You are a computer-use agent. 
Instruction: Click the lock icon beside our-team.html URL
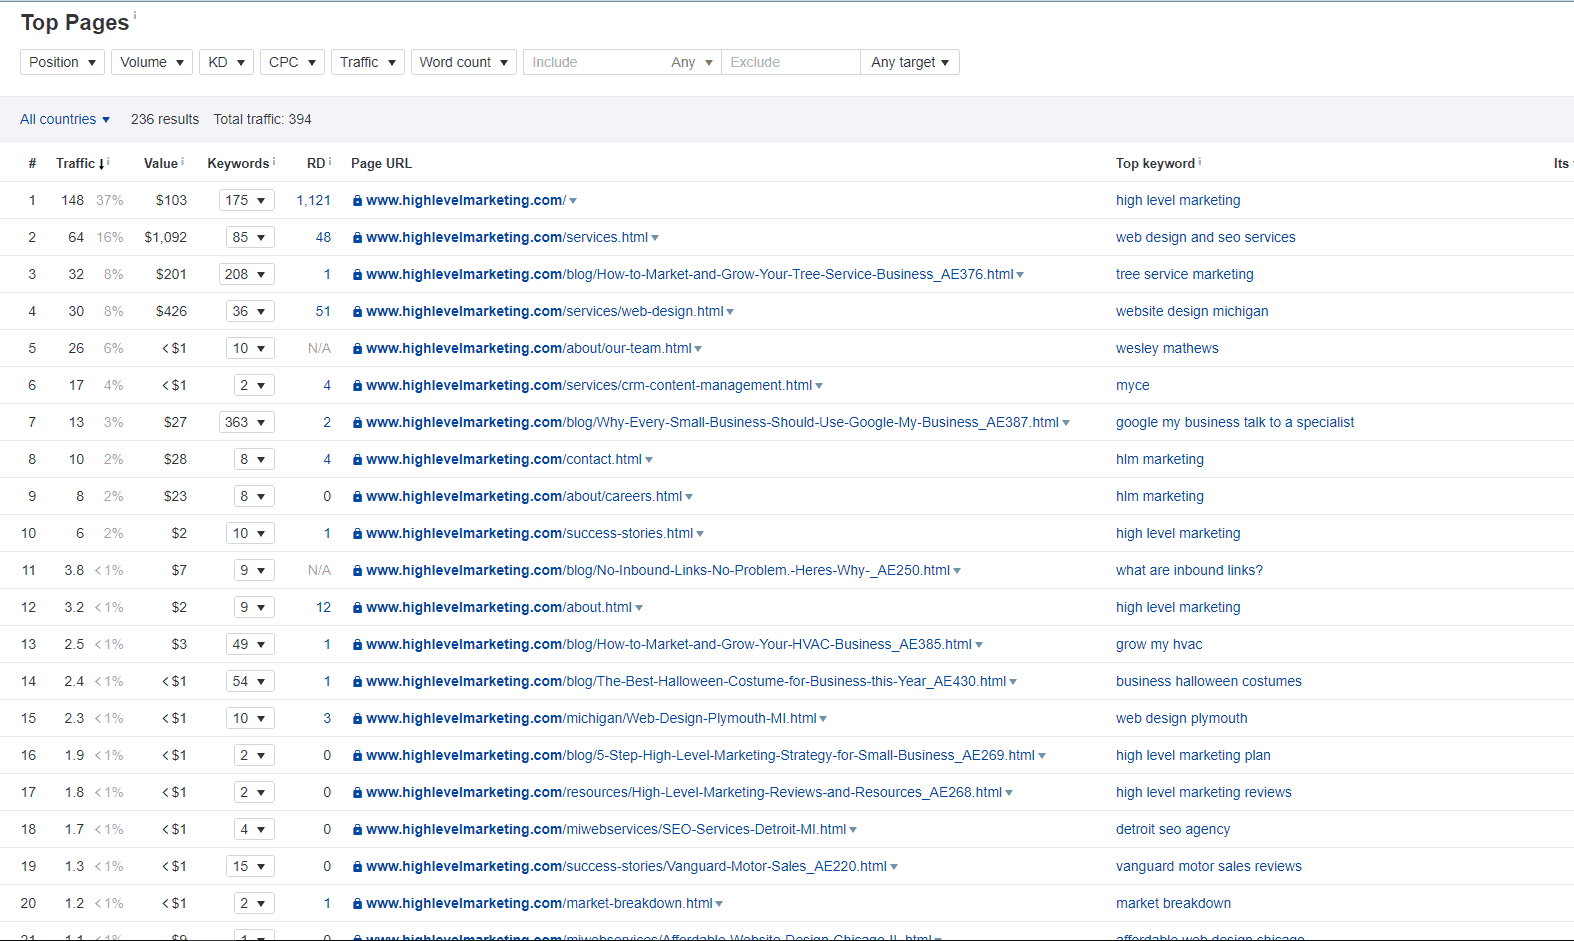coord(357,348)
